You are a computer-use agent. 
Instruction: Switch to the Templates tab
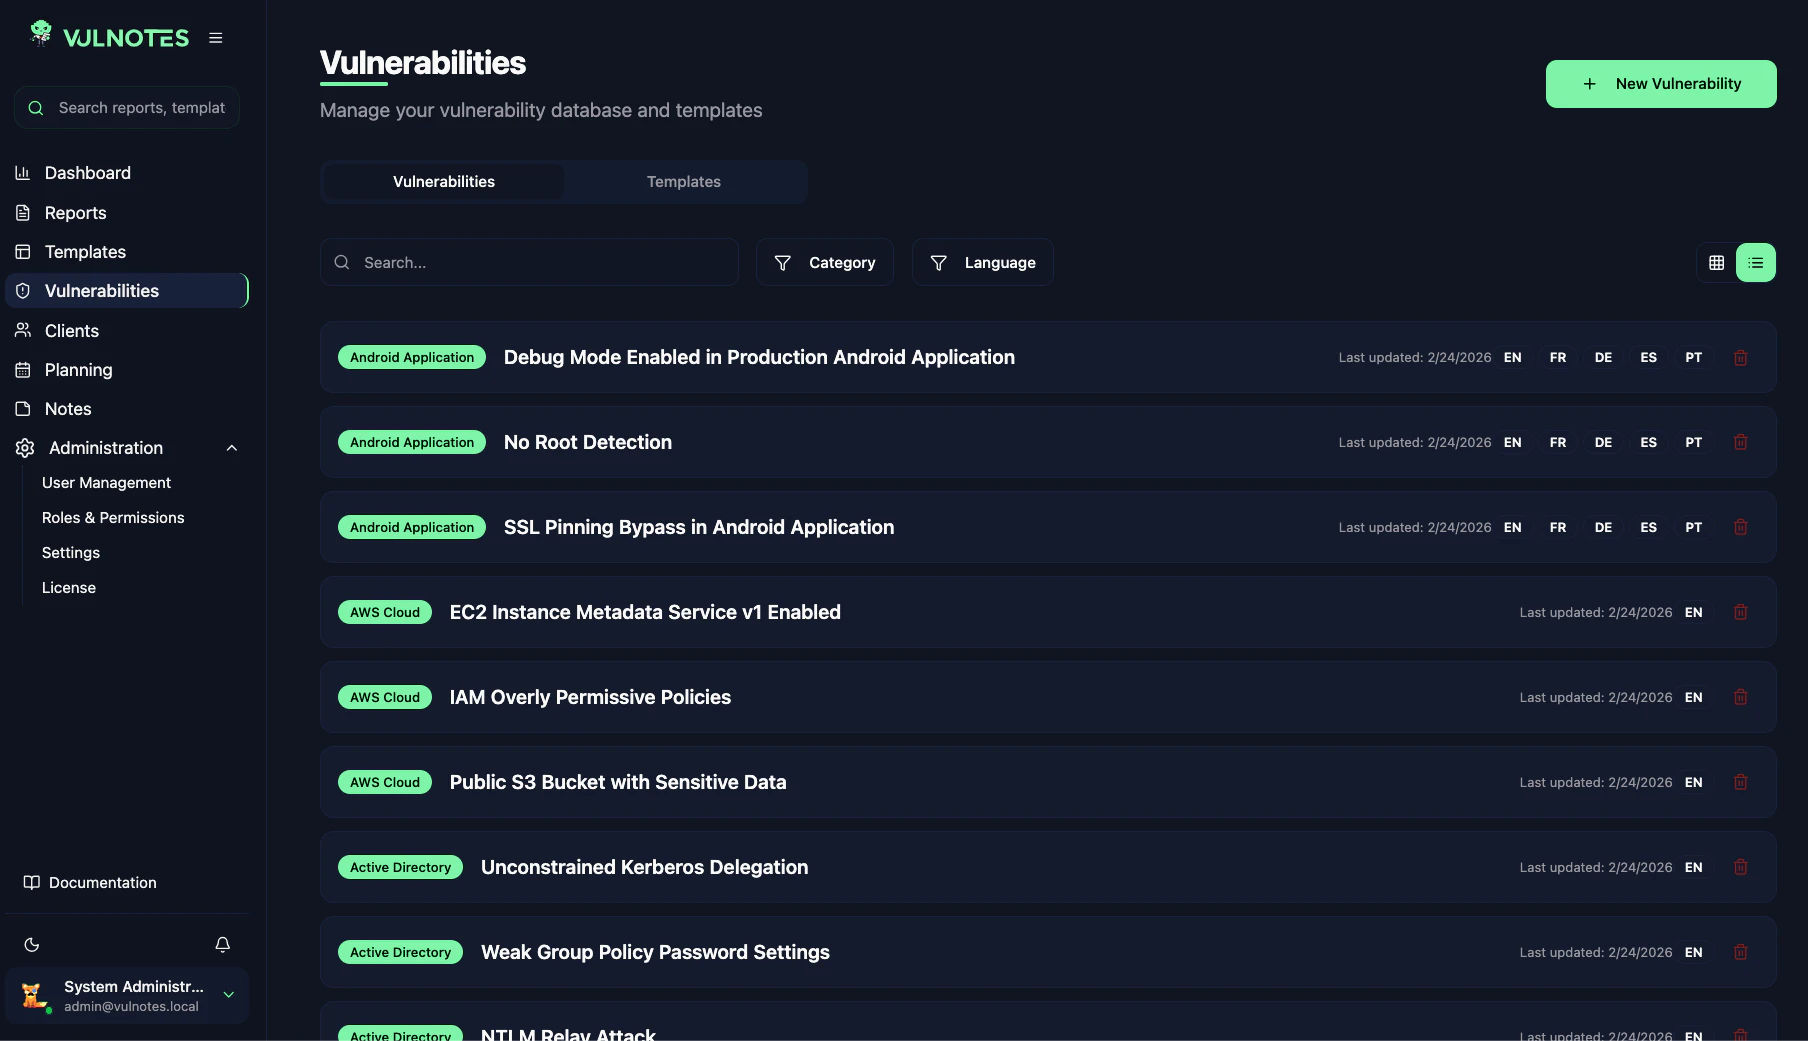tap(684, 182)
